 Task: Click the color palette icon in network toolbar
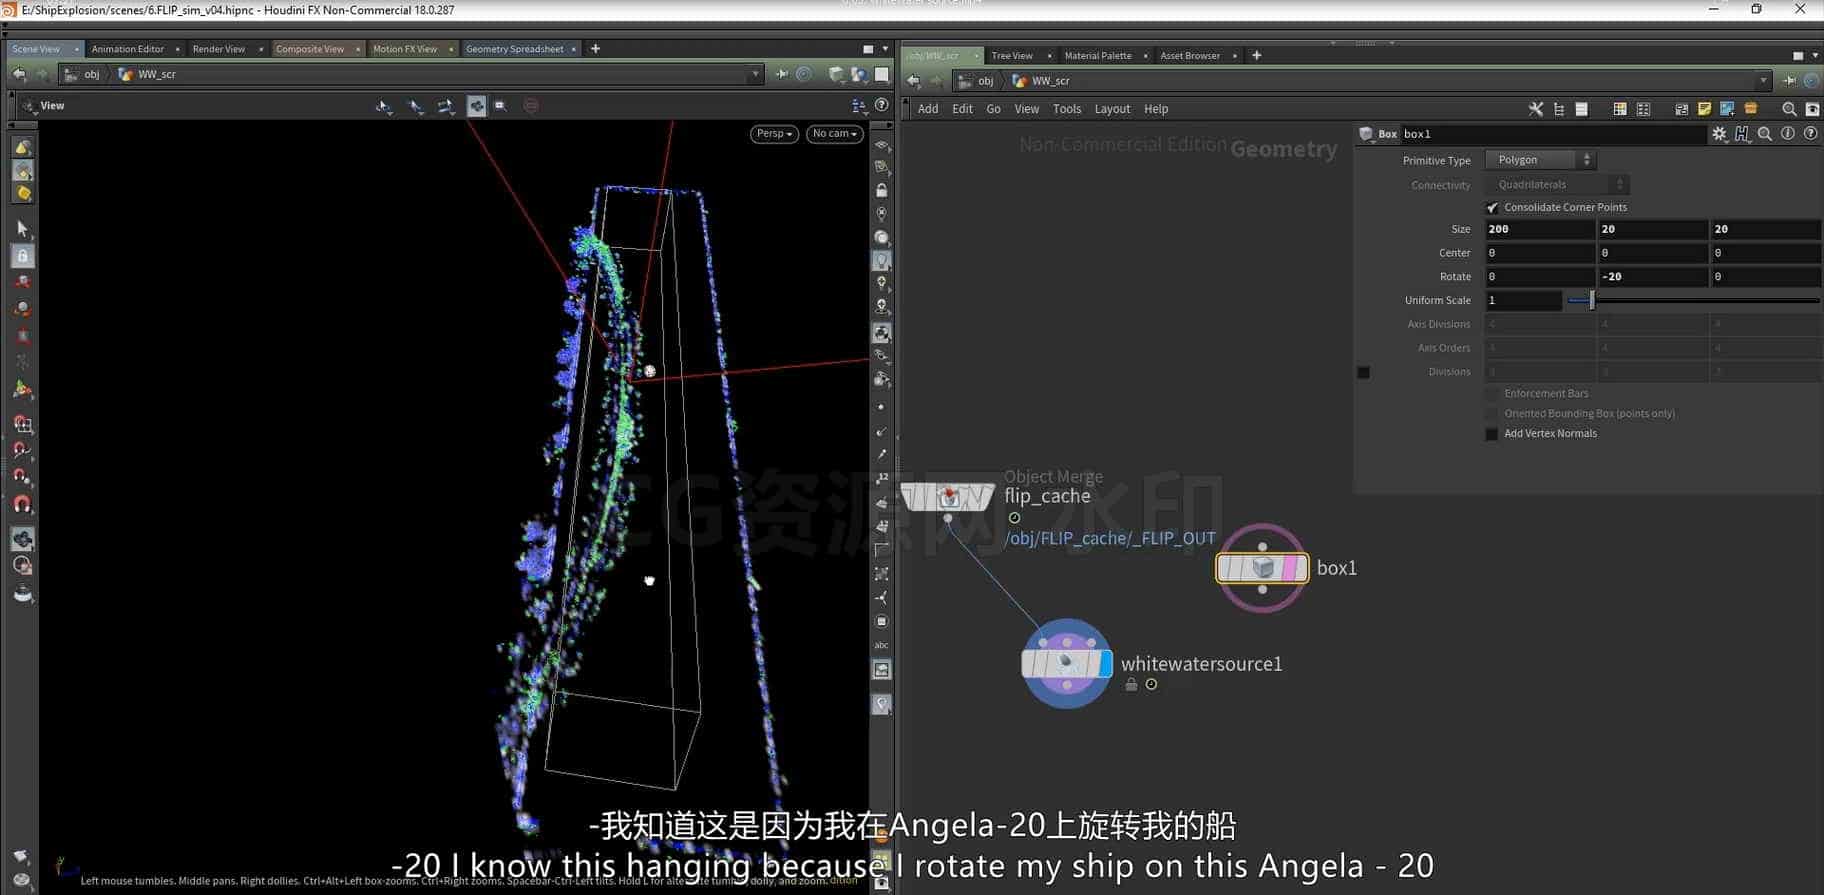1620,109
